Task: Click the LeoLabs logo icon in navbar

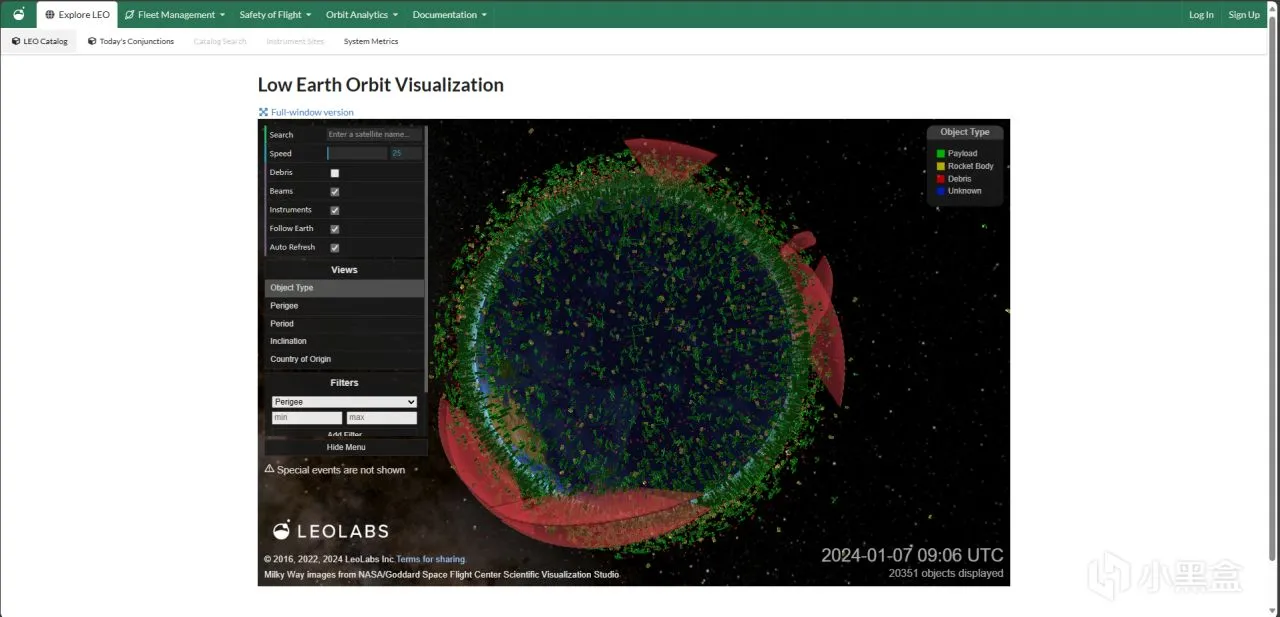Action: (x=18, y=14)
